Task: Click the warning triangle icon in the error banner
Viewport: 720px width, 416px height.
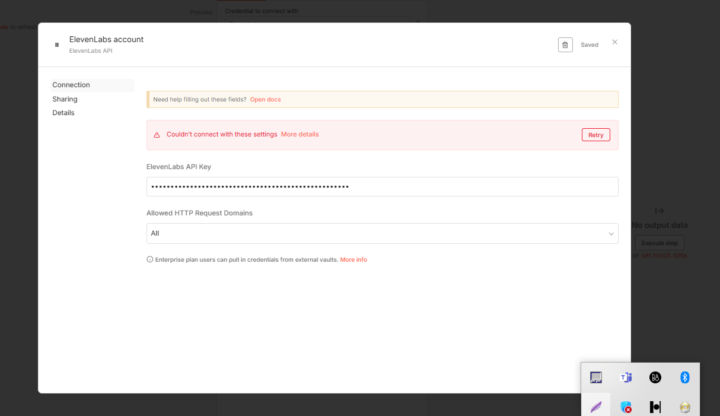Action: click(x=157, y=135)
